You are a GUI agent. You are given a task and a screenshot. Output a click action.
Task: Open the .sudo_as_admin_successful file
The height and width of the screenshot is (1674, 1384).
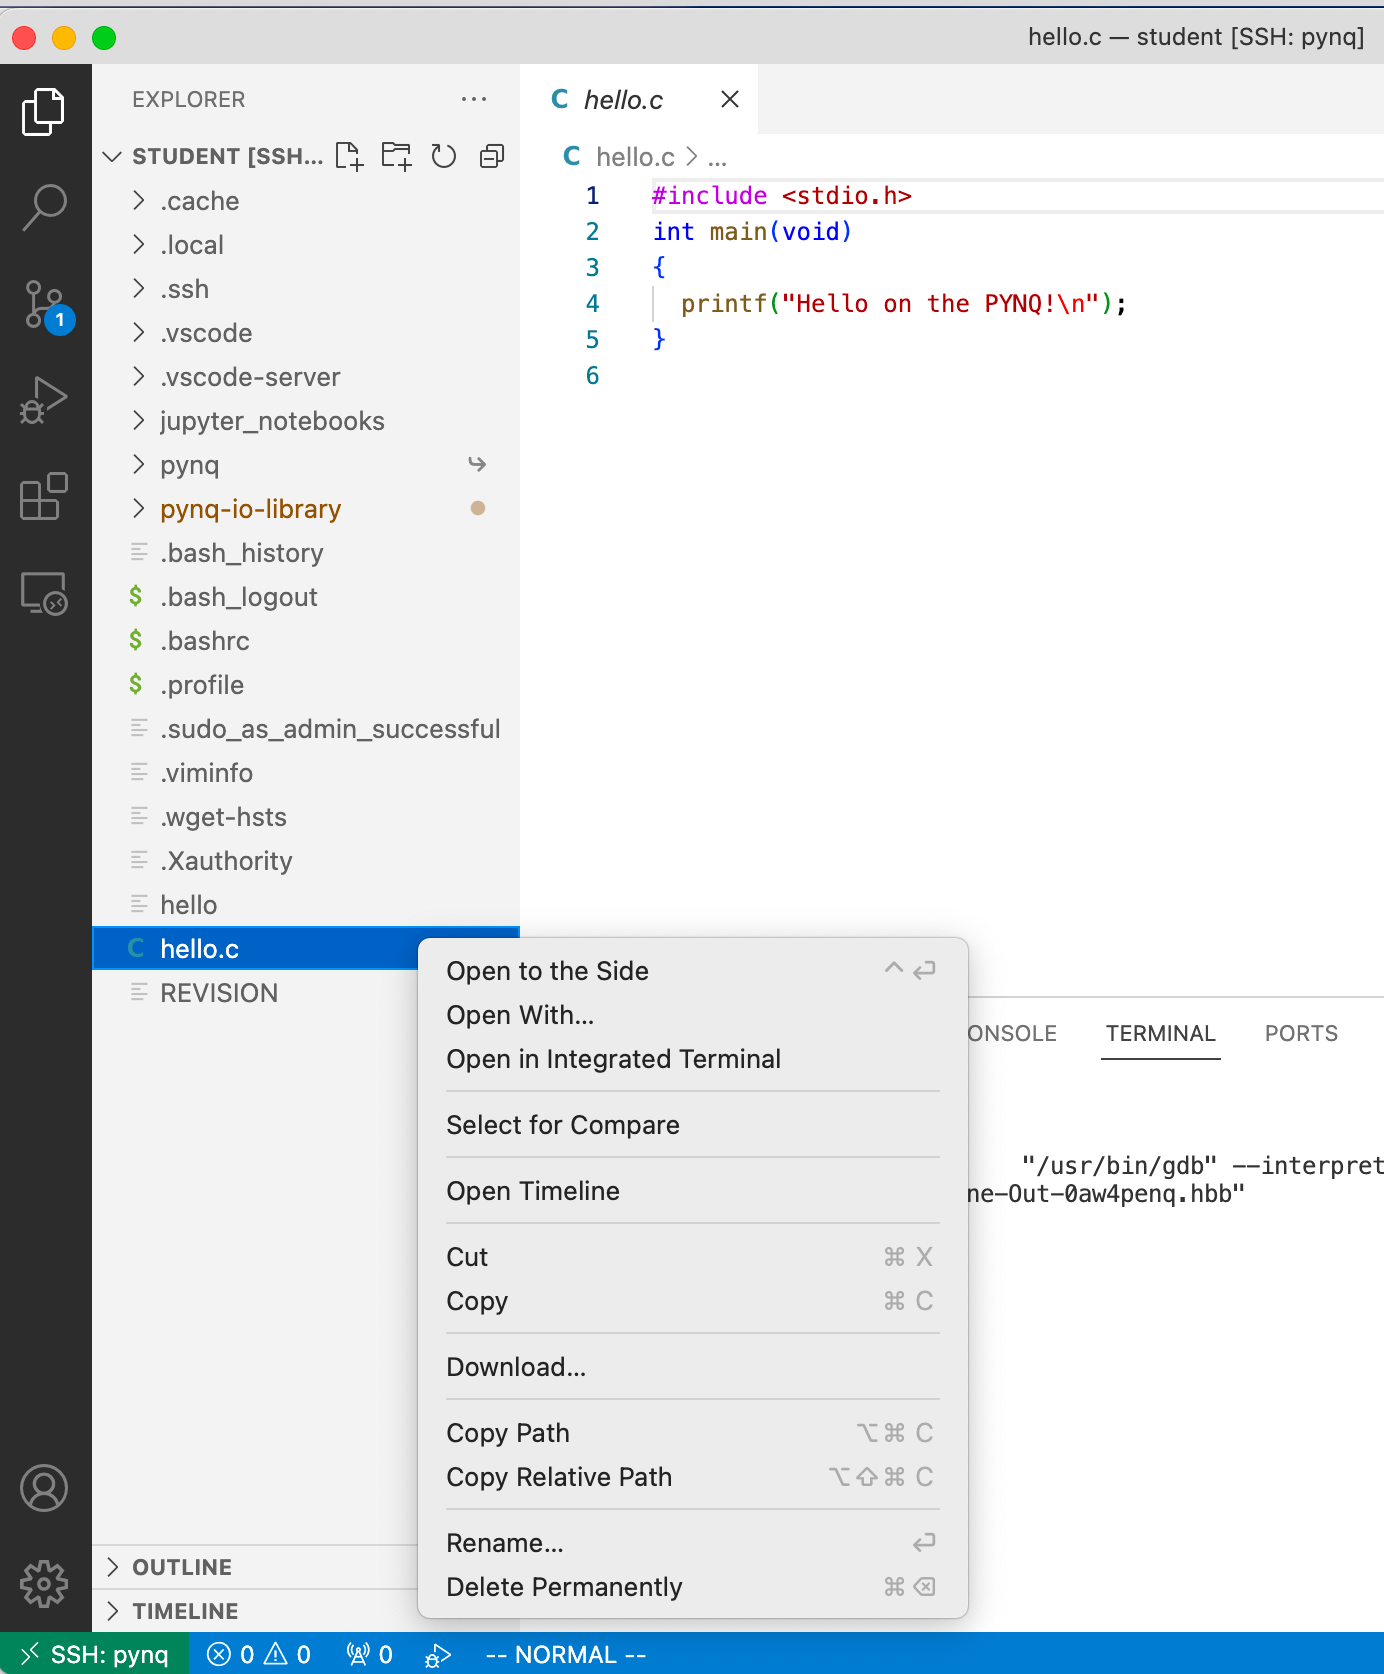306,729
